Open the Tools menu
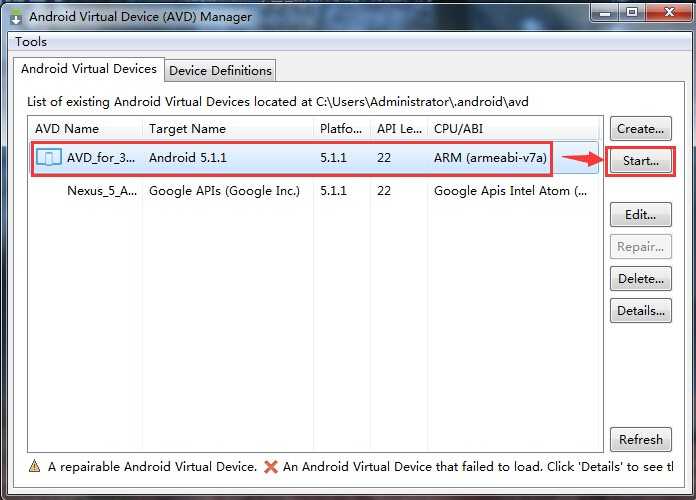This screenshot has height=500, width=696. pyautogui.click(x=31, y=42)
